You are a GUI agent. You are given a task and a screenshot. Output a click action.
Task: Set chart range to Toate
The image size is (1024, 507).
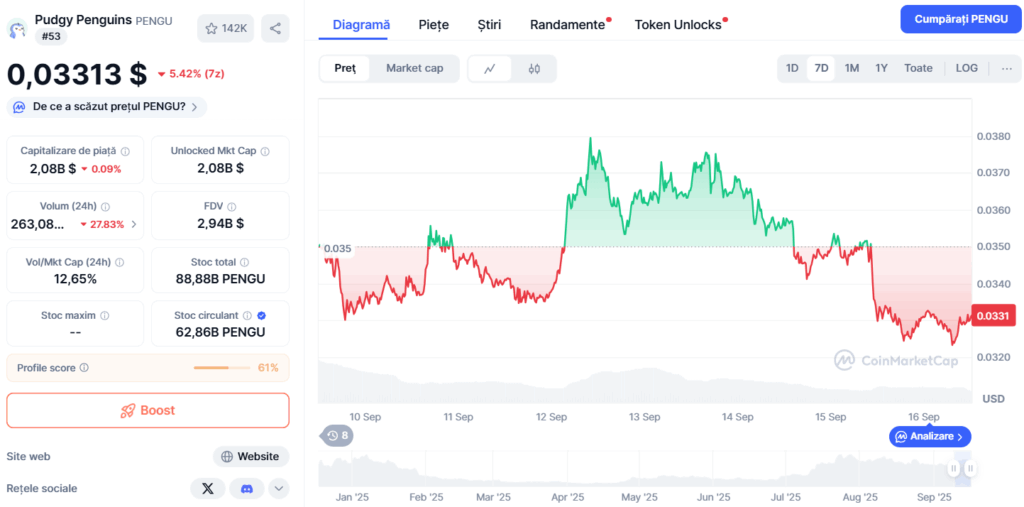pos(918,68)
